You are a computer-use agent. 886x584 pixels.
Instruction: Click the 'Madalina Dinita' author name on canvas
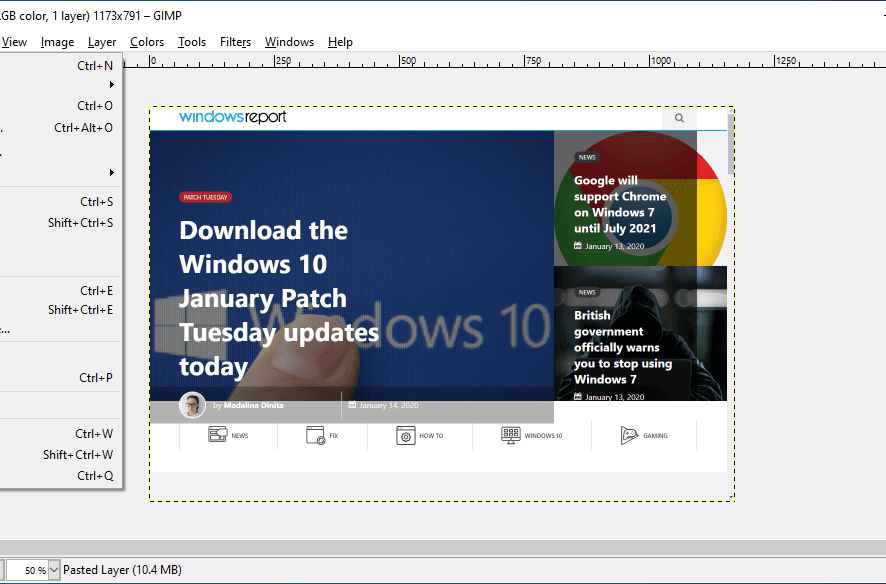[x=254, y=405]
